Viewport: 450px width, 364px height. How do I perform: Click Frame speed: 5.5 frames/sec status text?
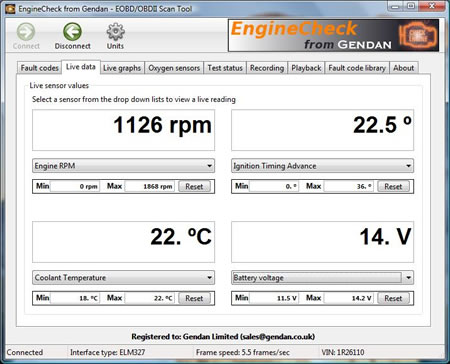[x=243, y=352]
